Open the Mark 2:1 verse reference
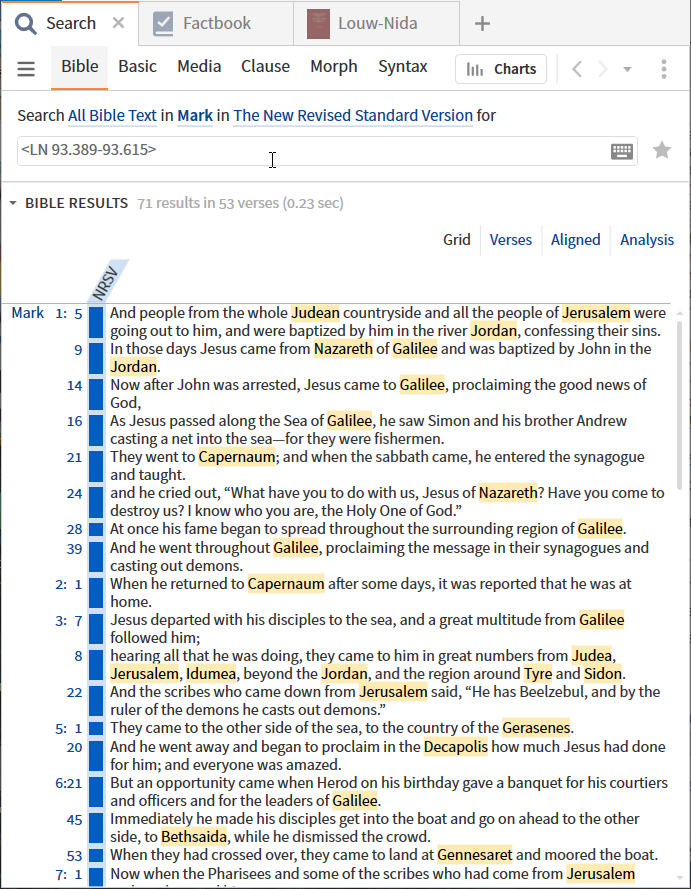The height and width of the screenshot is (889, 691). tap(69, 585)
